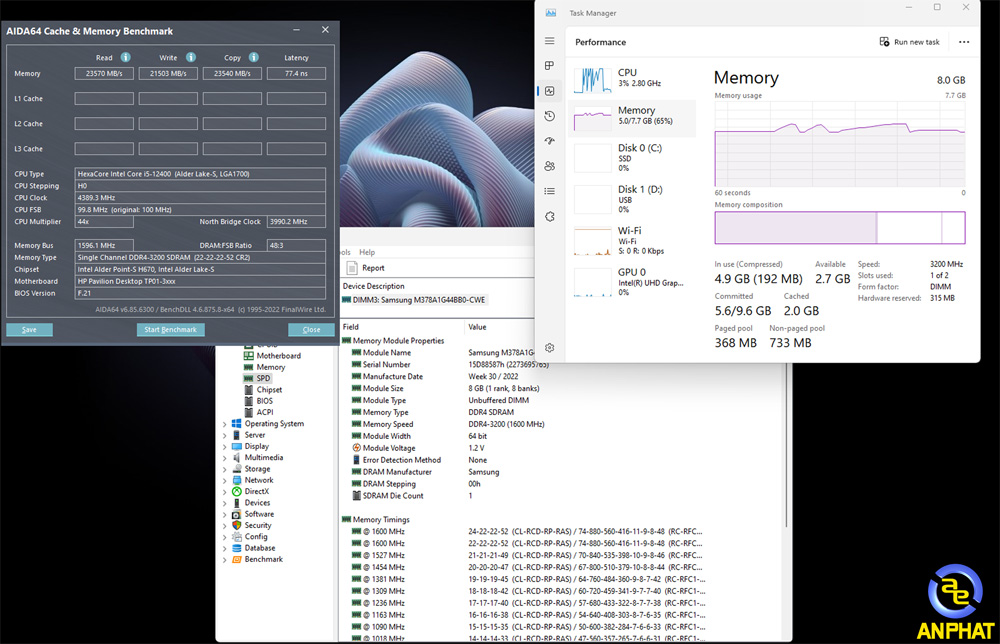Open the Users page in Task Manager
The width and height of the screenshot is (1000, 644).
pos(550,166)
